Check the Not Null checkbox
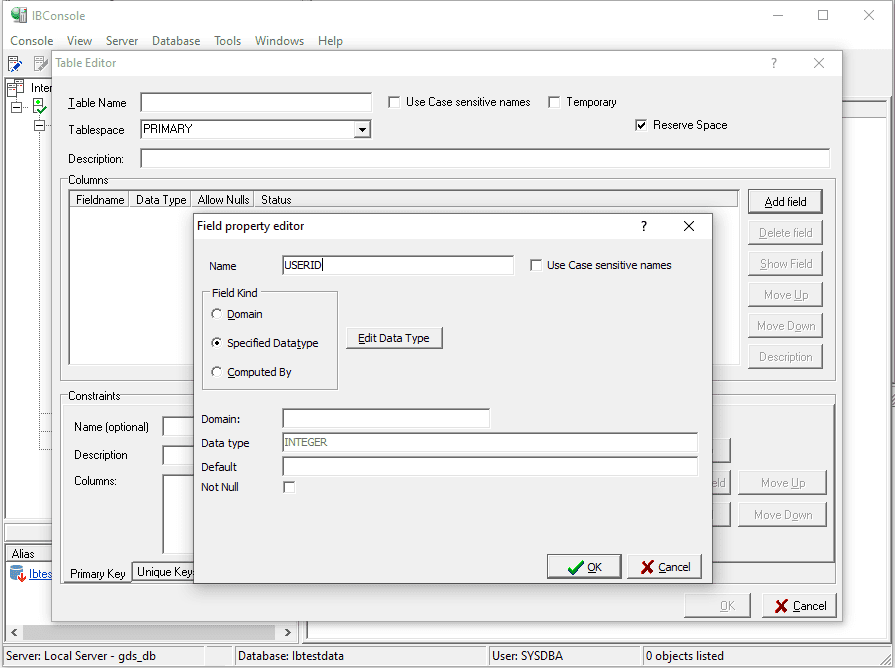The height and width of the screenshot is (668, 895). click(289, 487)
